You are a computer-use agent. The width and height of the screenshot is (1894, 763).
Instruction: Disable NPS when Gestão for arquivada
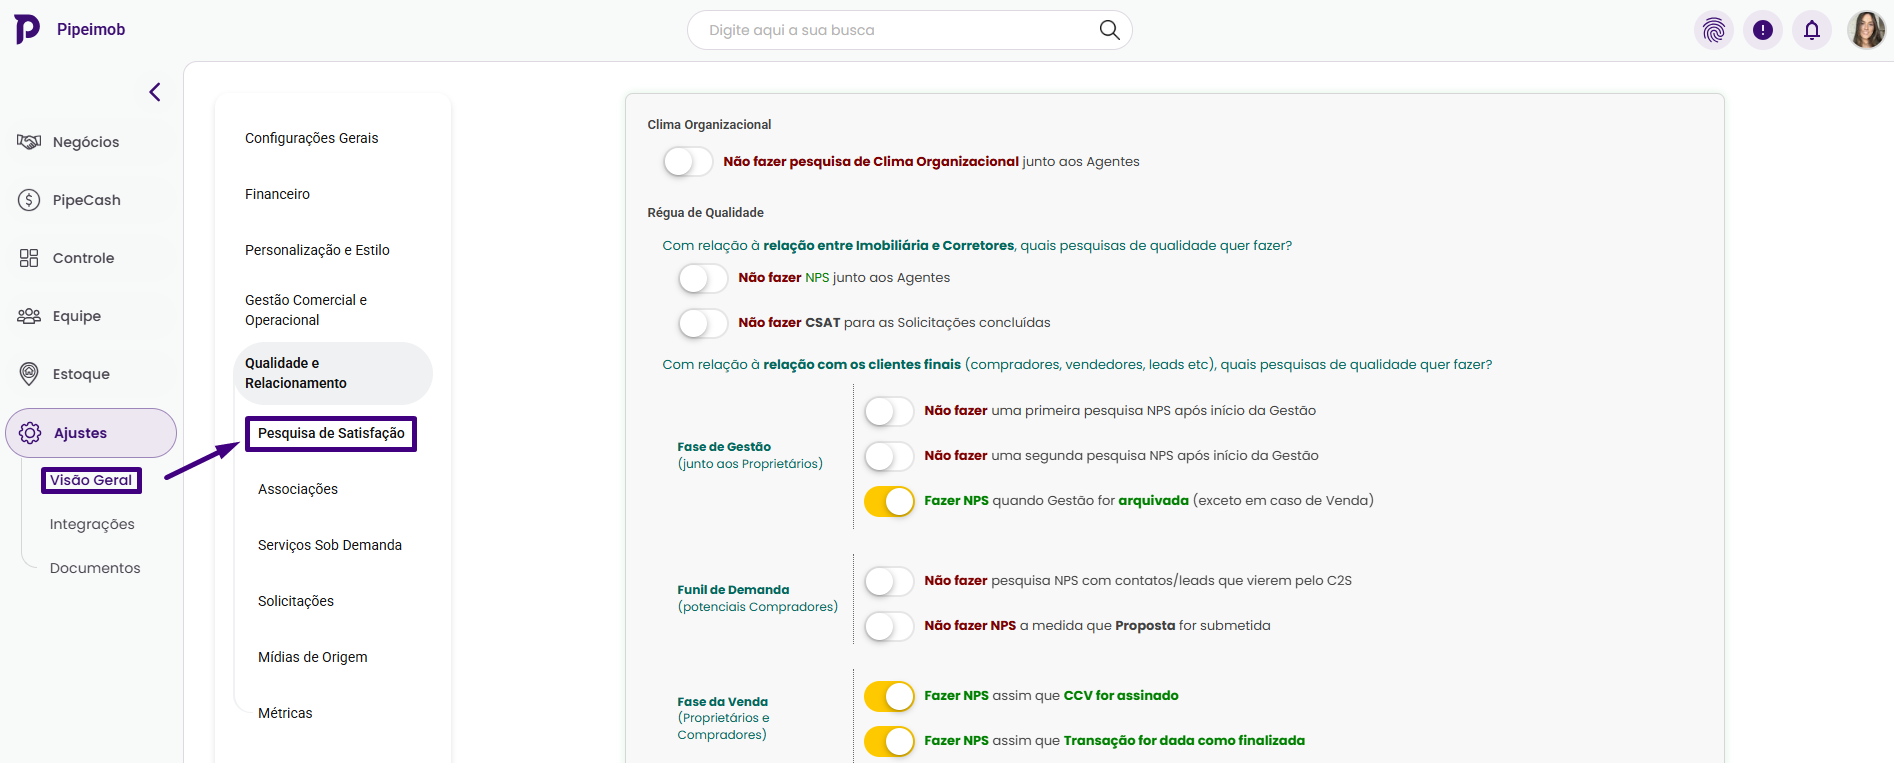point(889,501)
